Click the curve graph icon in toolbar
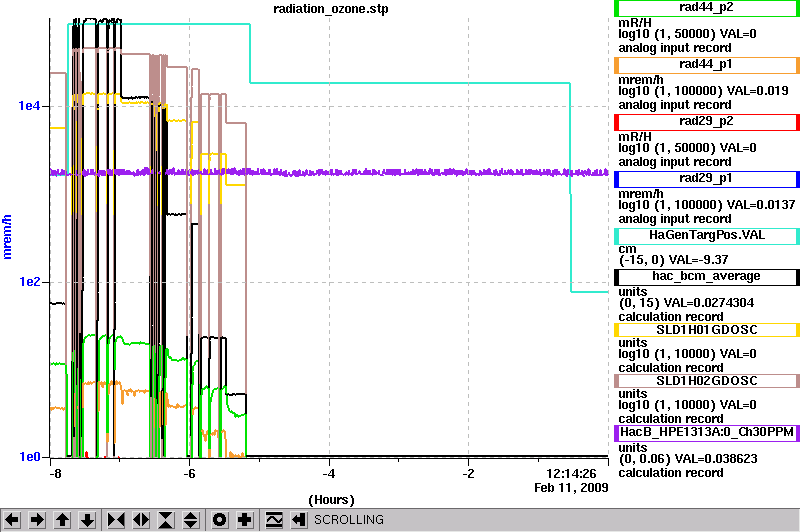Screen dimensions: 800x532 (274, 520)
